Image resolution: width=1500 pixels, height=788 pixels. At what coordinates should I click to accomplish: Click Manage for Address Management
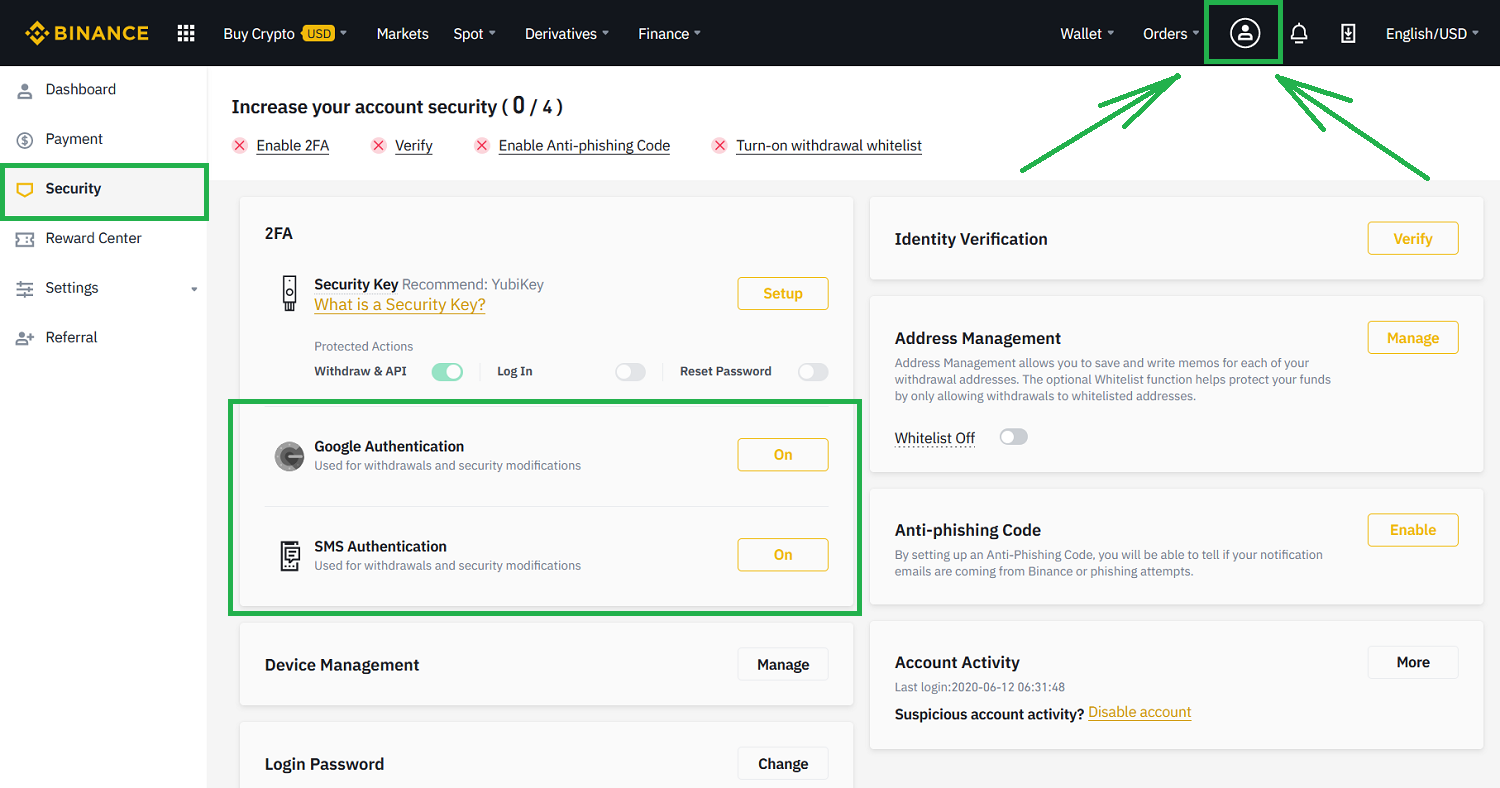1413,338
